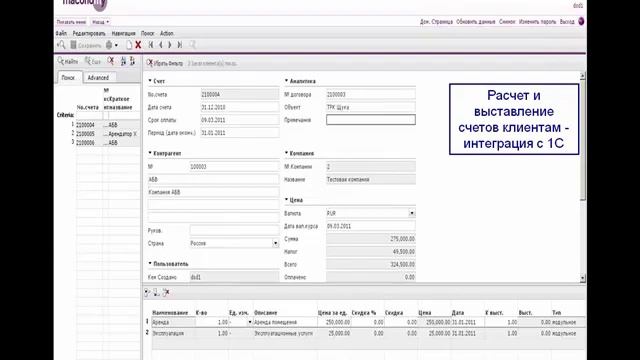Click the Цена за ед. column header
The height and width of the screenshot is (360, 640).
(x=332, y=313)
